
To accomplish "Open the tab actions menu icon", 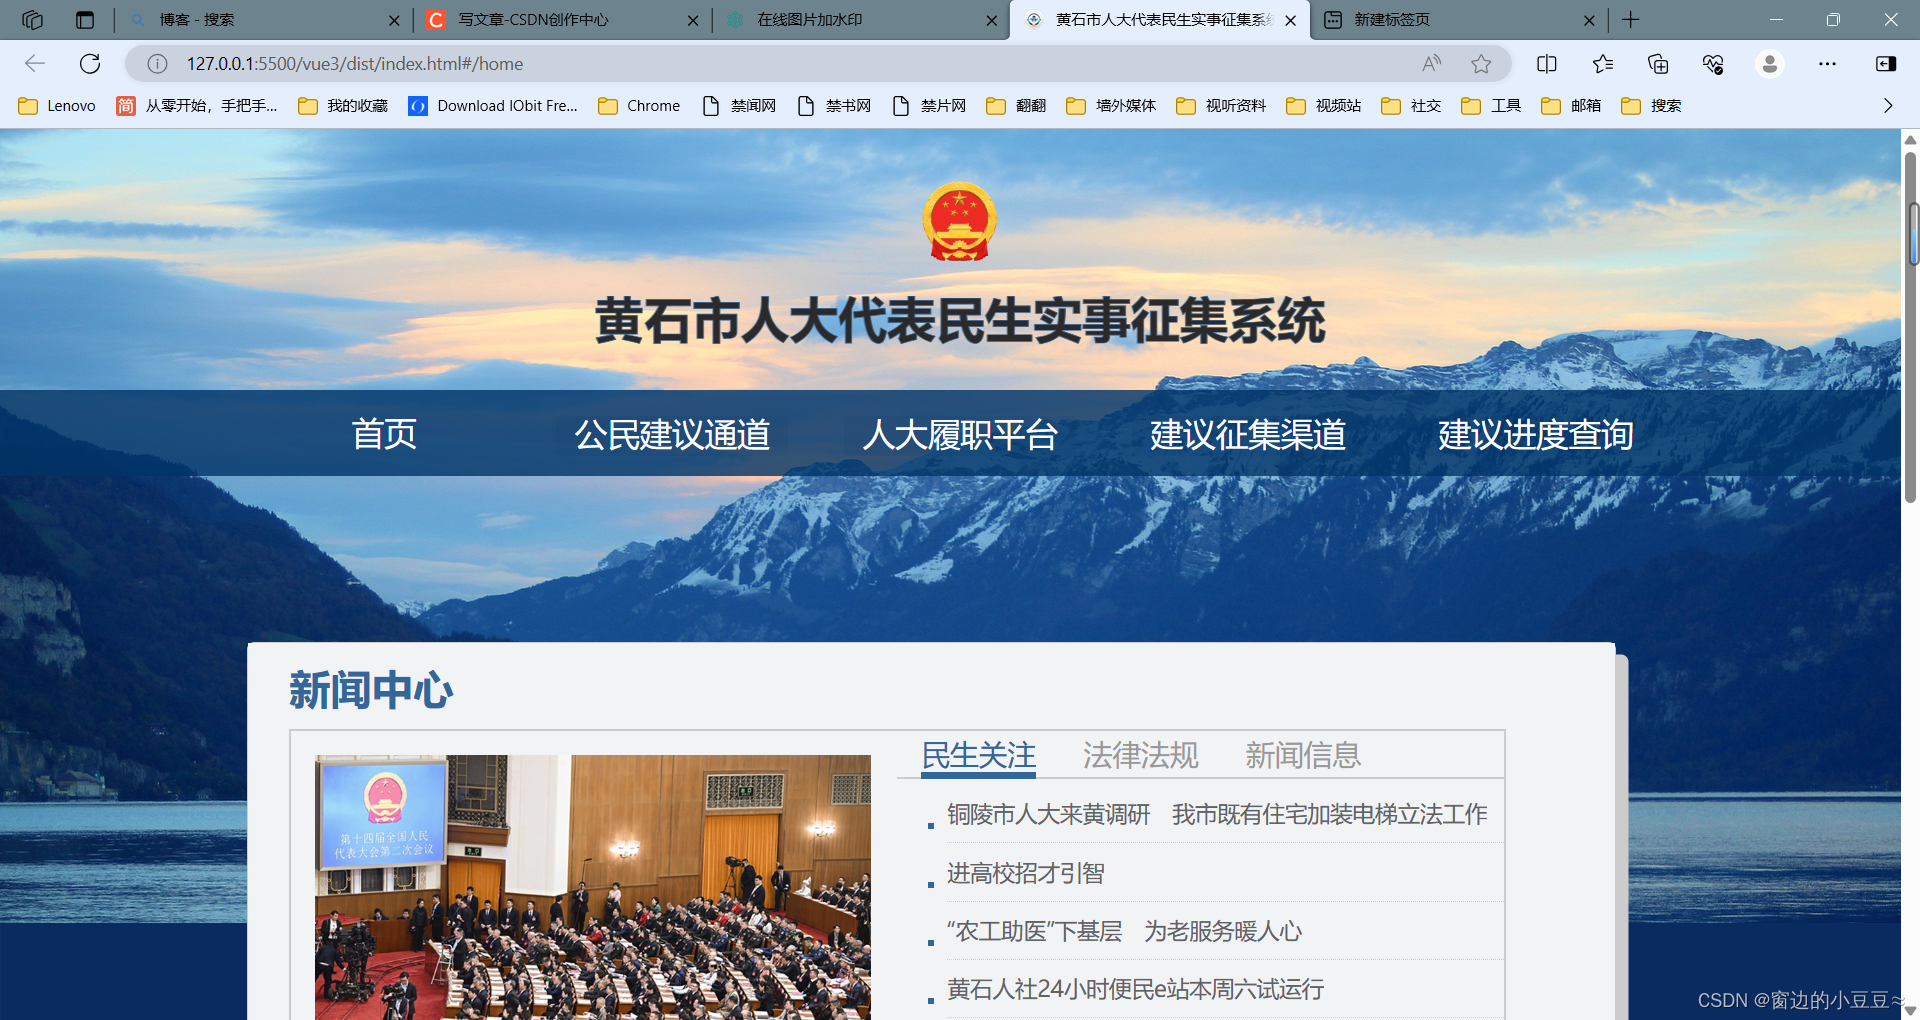I will point(85,20).
